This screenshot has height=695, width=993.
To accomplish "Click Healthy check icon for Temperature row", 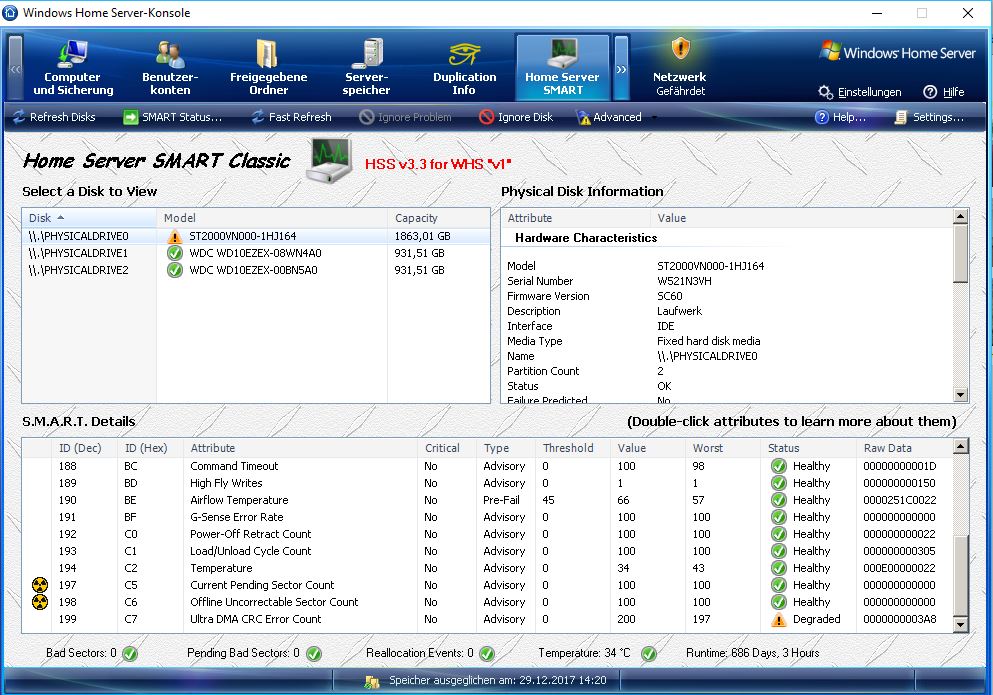I will point(778,568).
